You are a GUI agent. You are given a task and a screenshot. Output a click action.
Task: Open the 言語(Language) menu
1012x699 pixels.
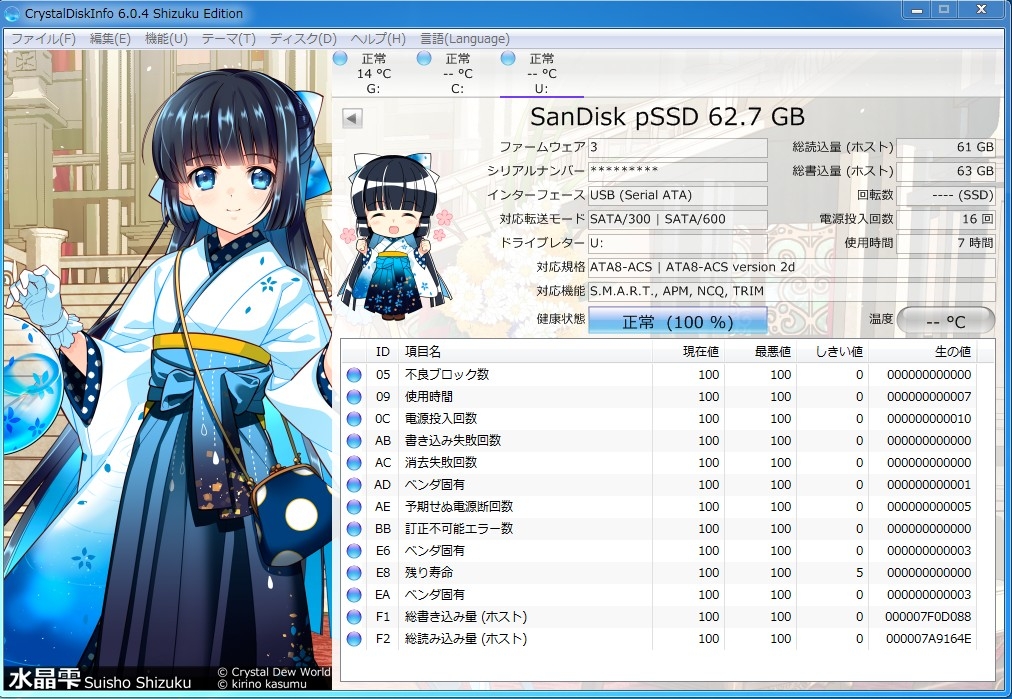click(x=465, y=39)
